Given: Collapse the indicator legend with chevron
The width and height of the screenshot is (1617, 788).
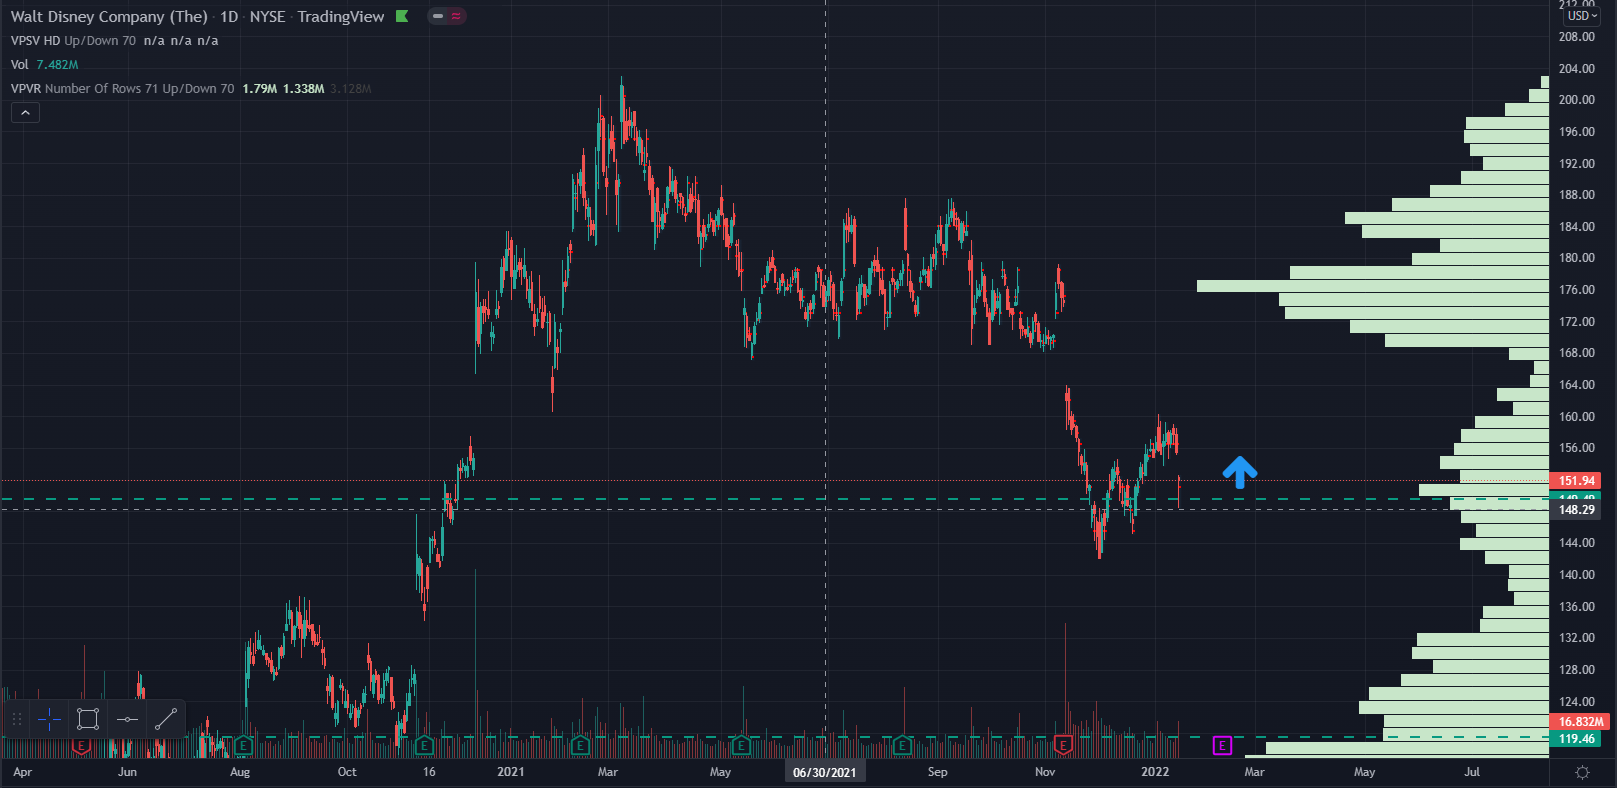Looking at the screenshot, I should coord(25,113).
